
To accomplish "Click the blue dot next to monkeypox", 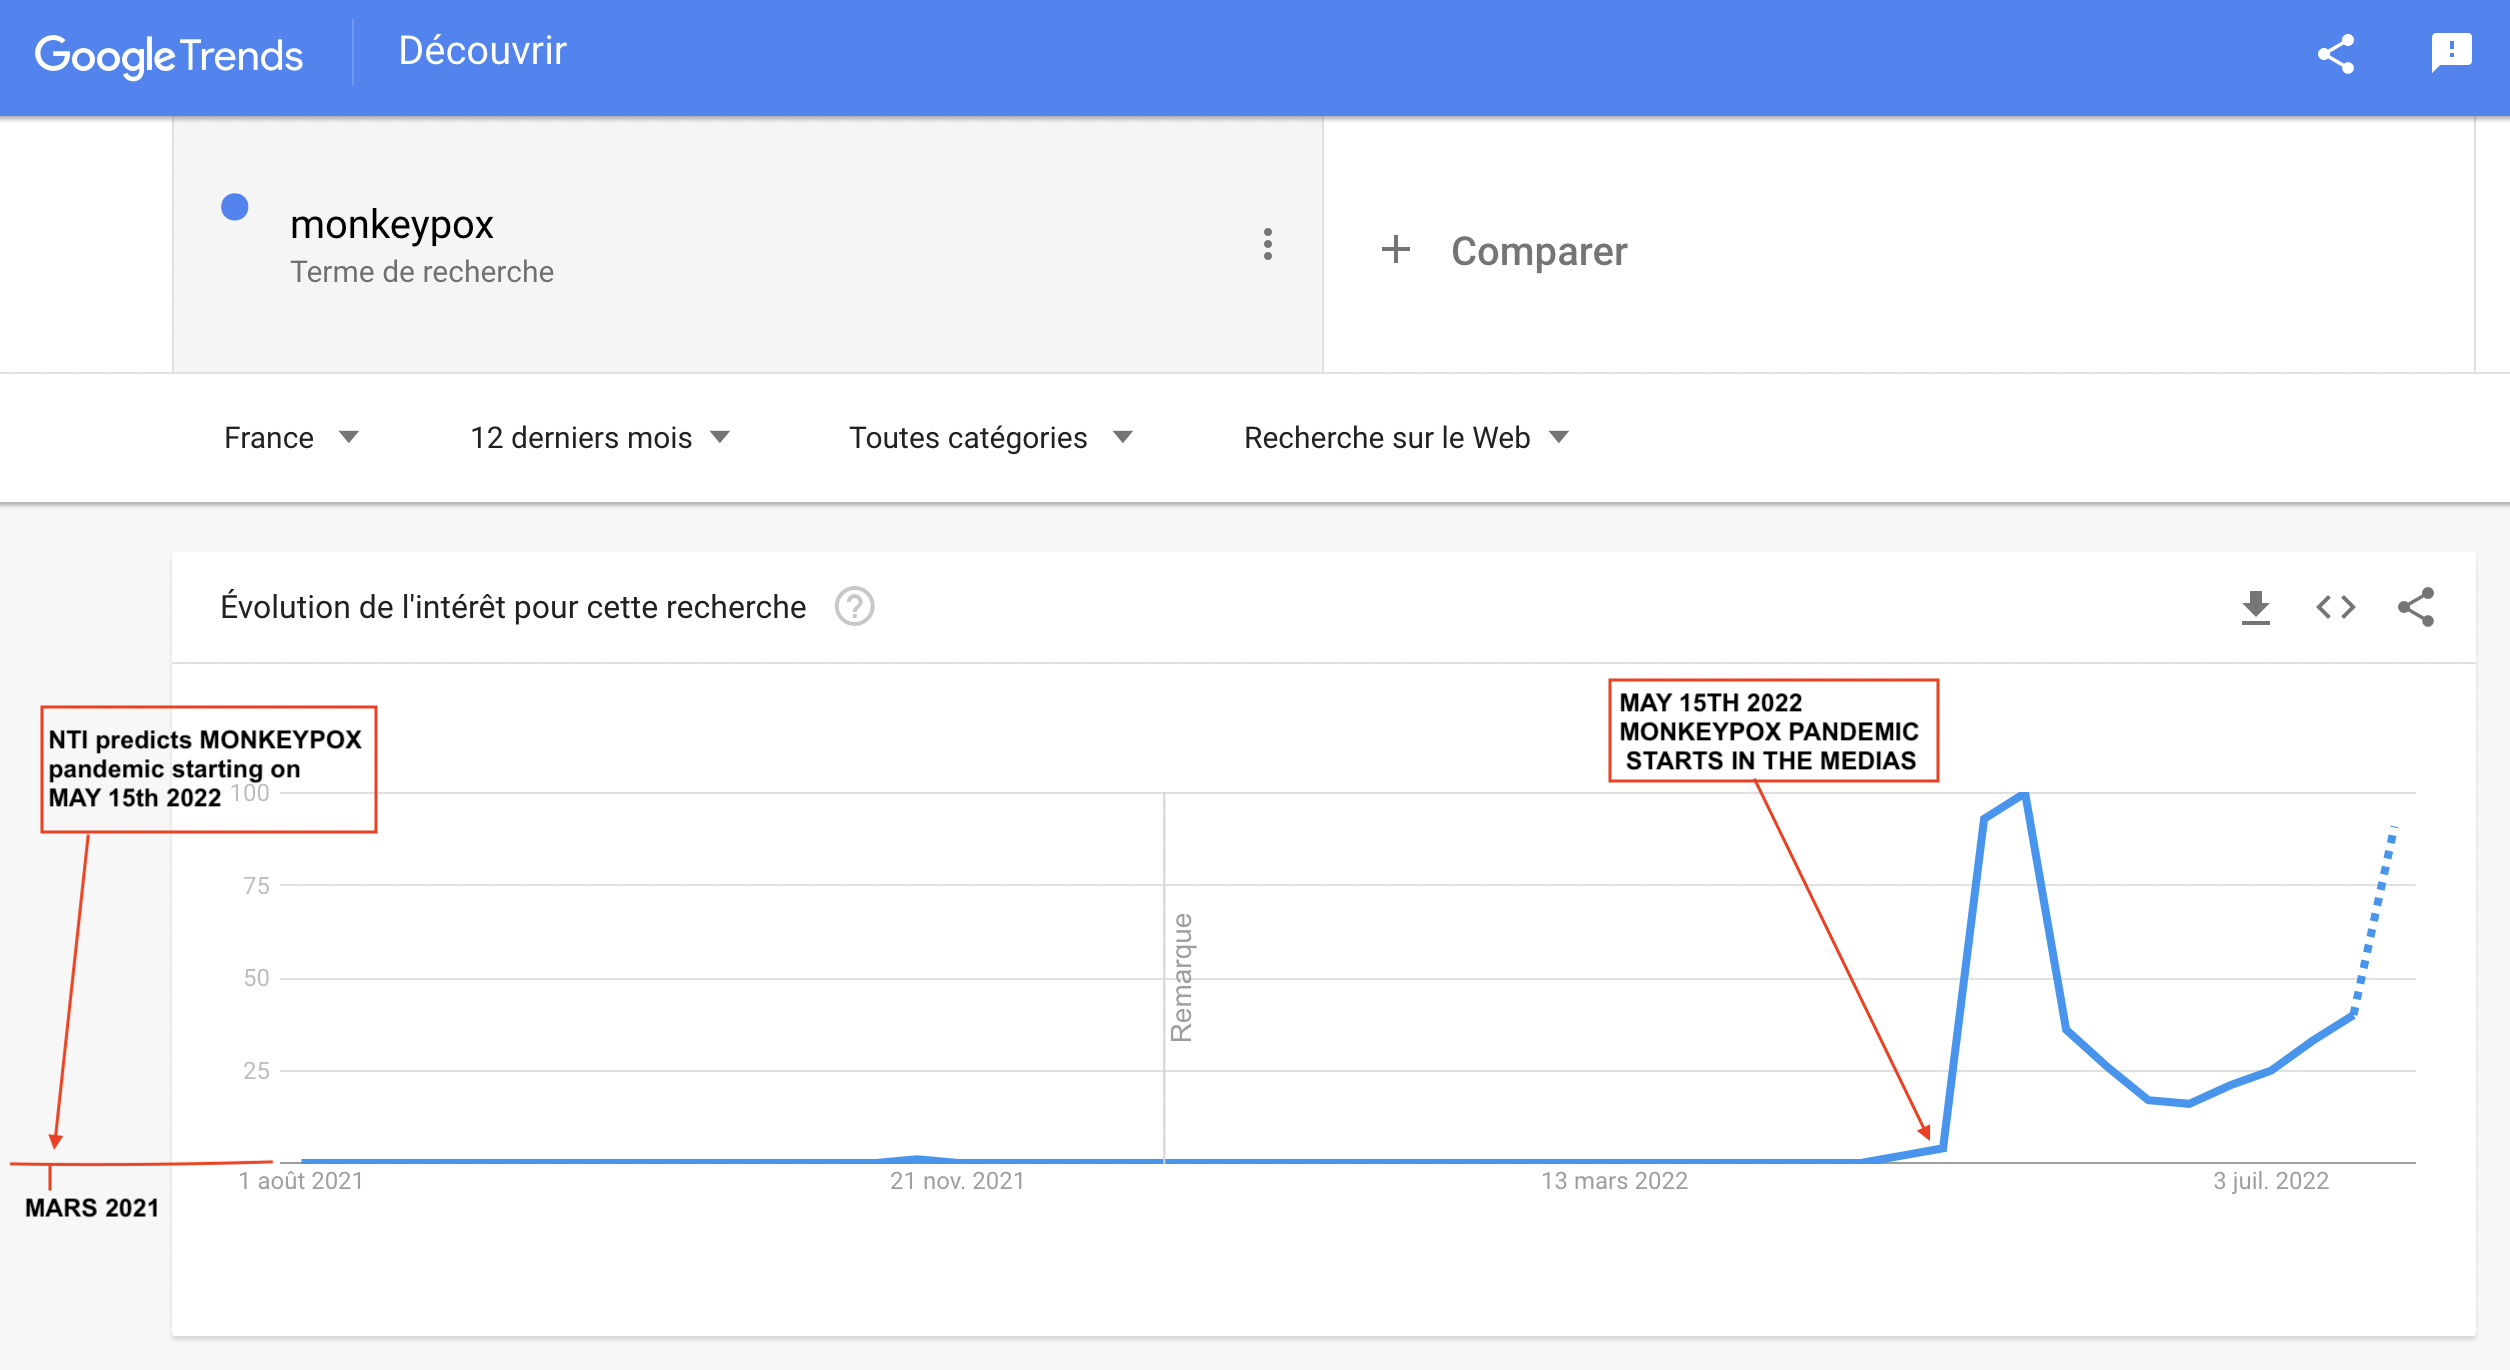I will tap(234, 207).
